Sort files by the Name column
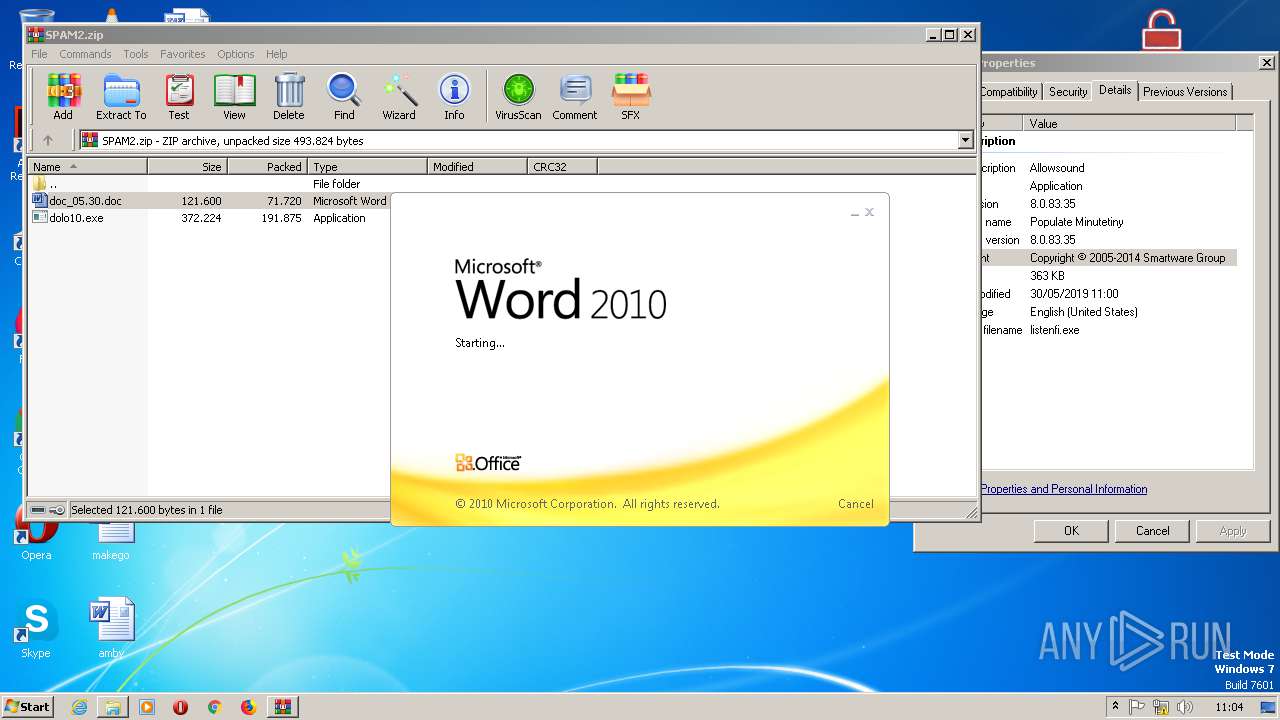Viewport: 1280px width, 720px height. 88,167
